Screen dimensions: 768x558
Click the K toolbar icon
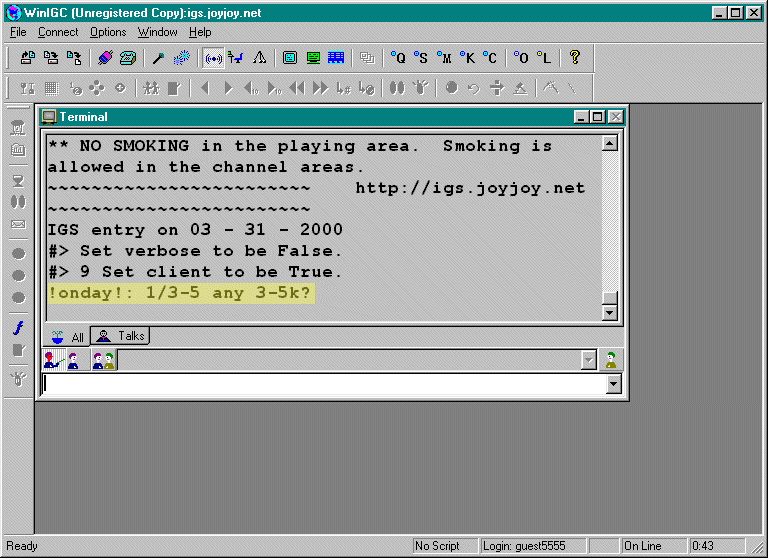tap(466, 58)
